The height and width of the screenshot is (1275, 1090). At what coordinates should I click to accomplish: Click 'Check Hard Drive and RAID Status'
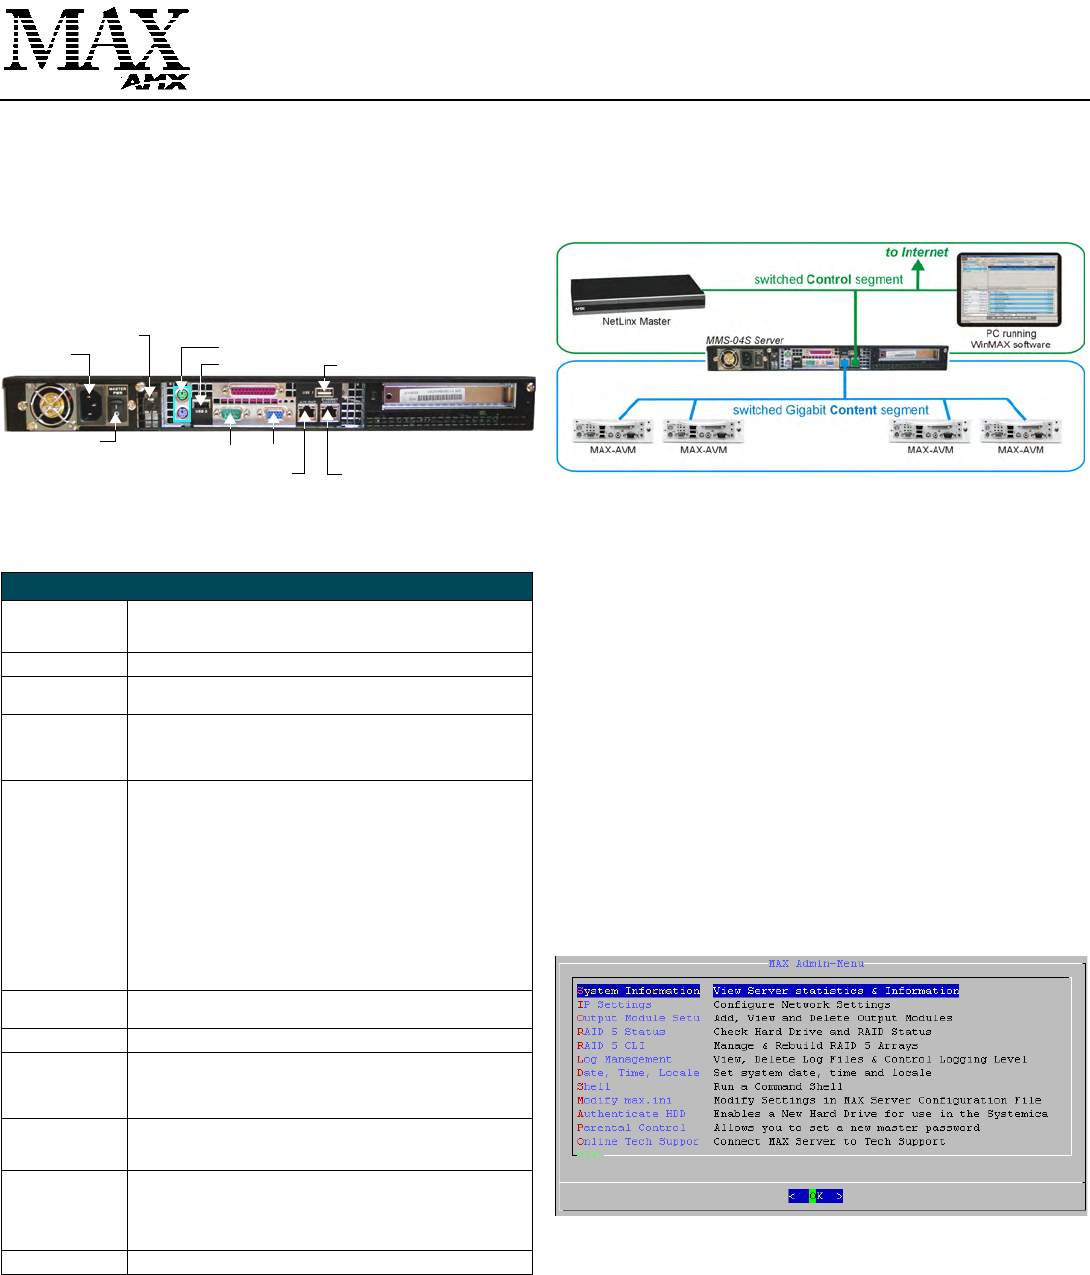click(823, 1032)
